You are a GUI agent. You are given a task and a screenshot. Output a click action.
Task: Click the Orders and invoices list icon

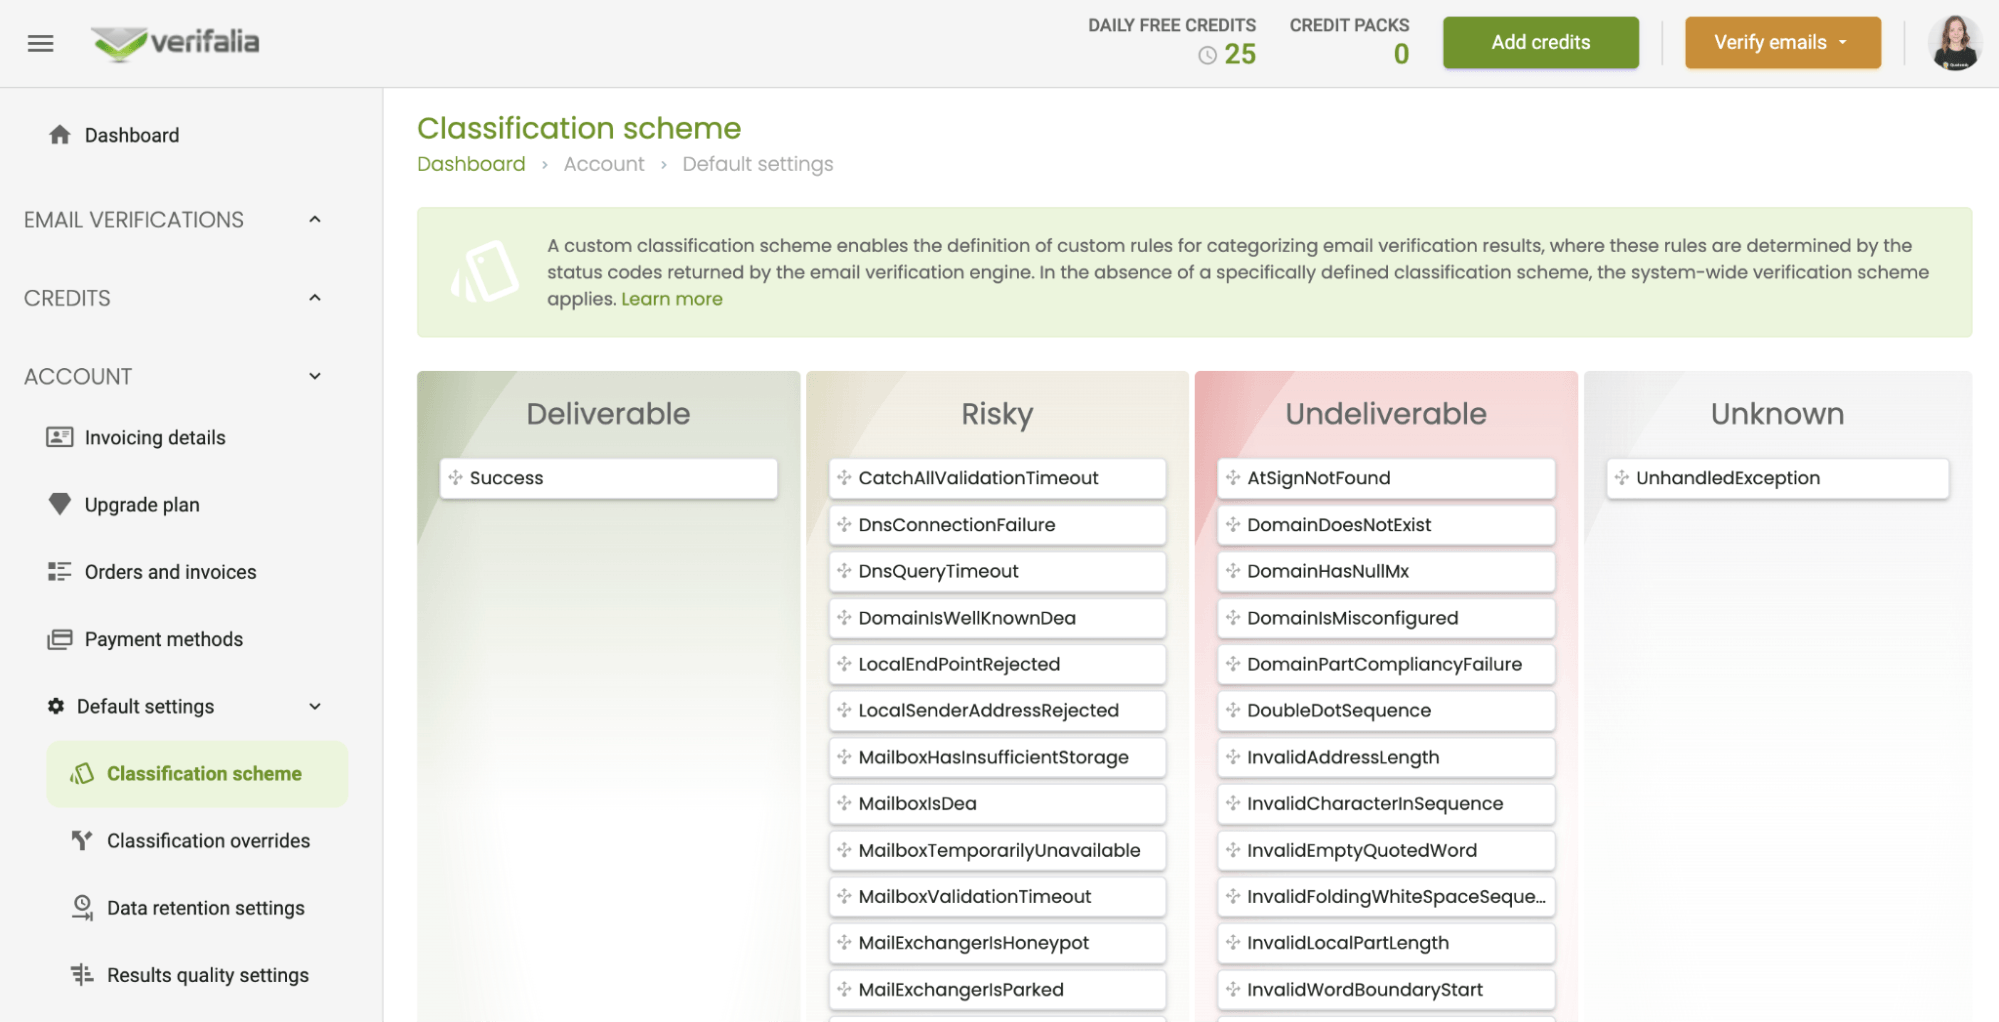(x=60, y=571)
